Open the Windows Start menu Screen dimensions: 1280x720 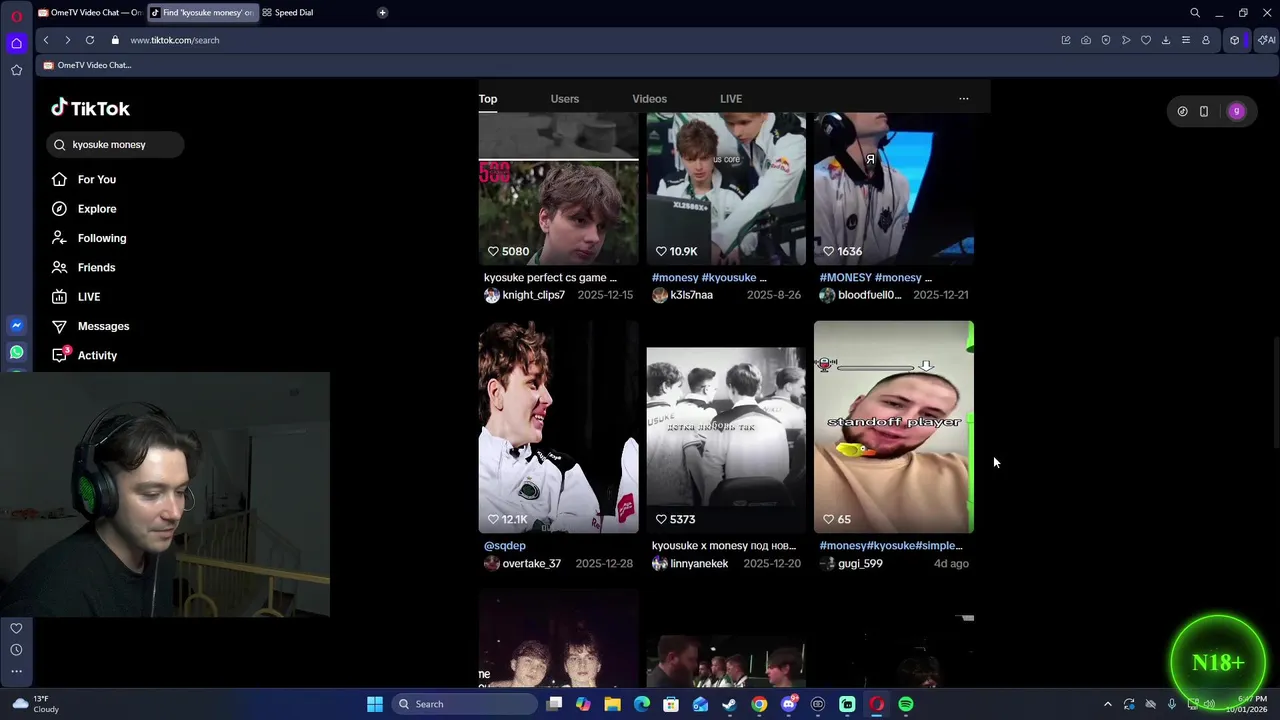(x=375, y=704)
